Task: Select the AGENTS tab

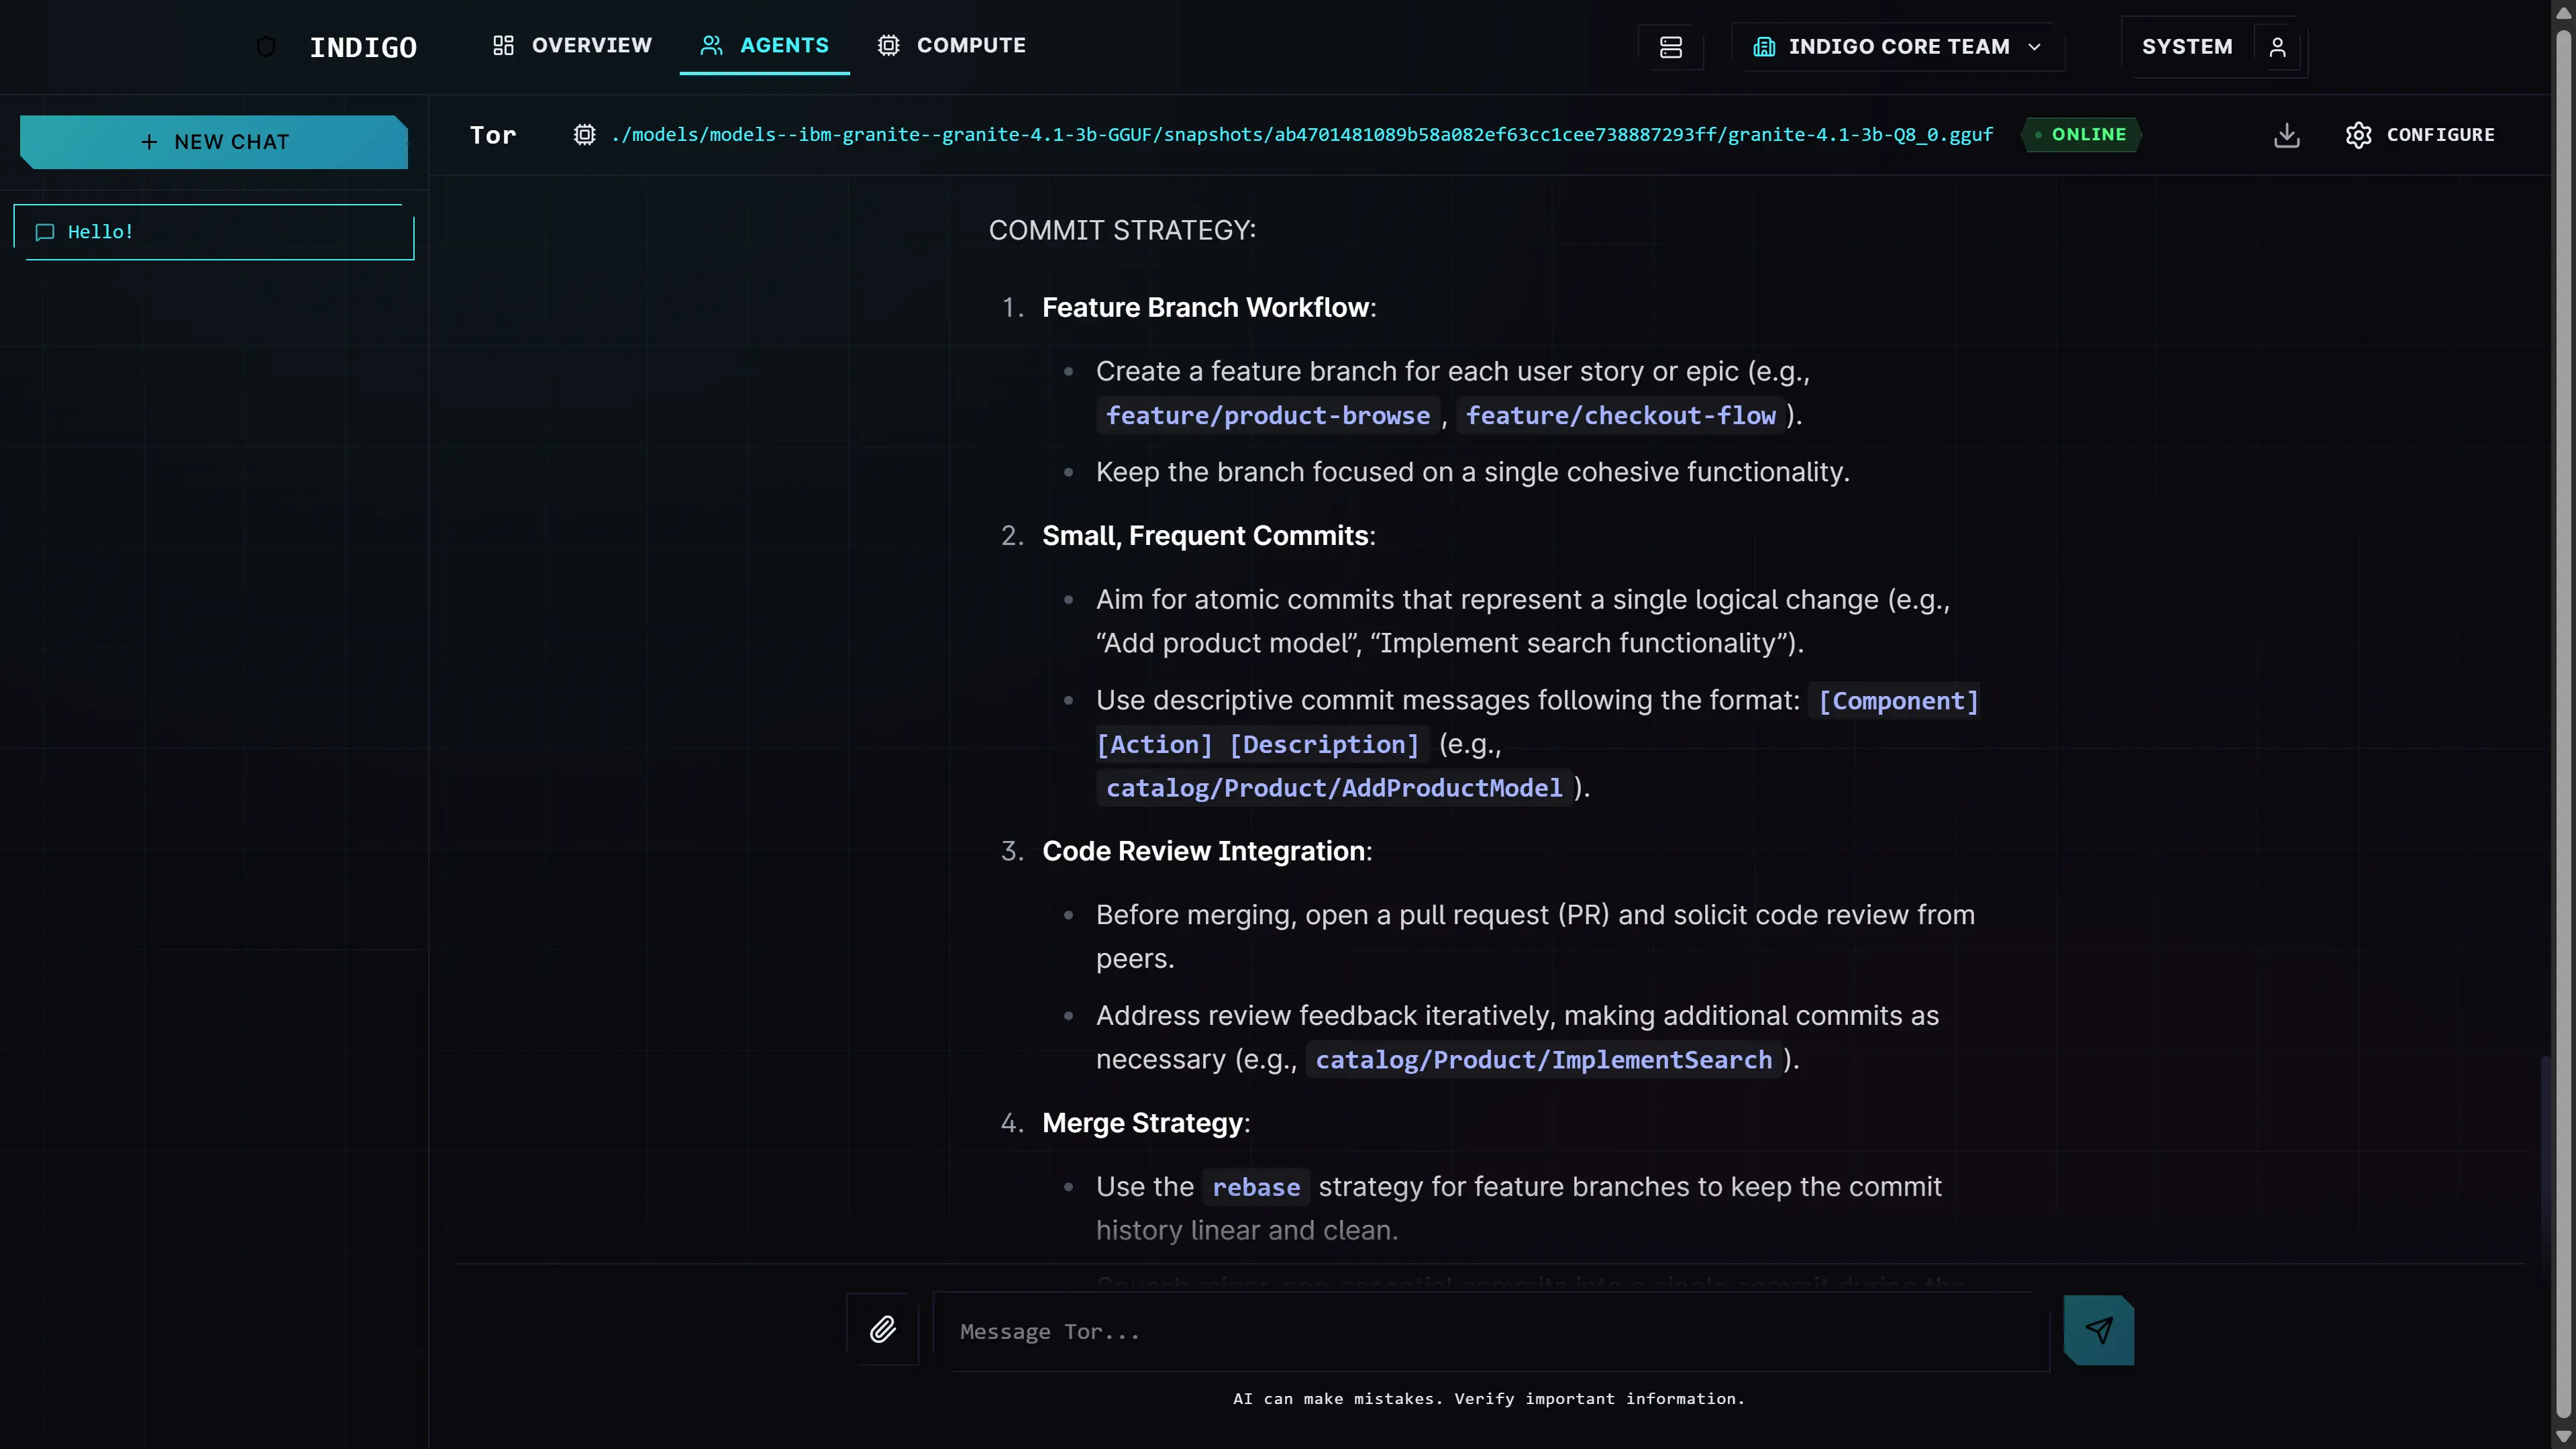Action: click(764, 45)
